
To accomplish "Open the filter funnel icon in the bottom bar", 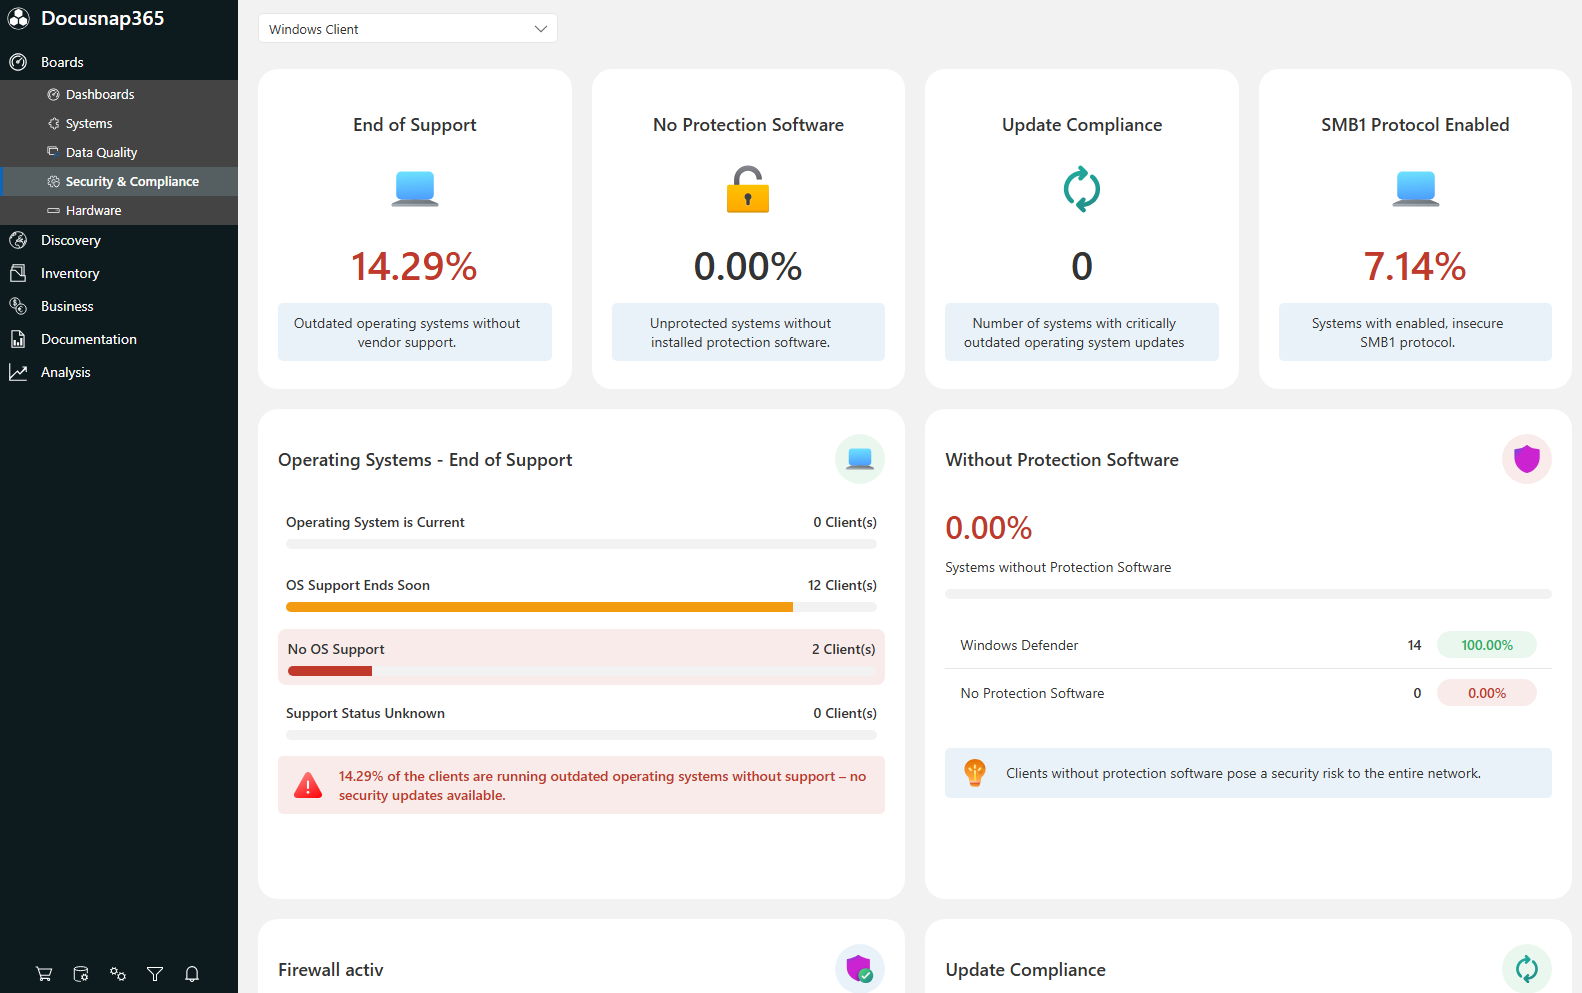I will pos(155,974).
